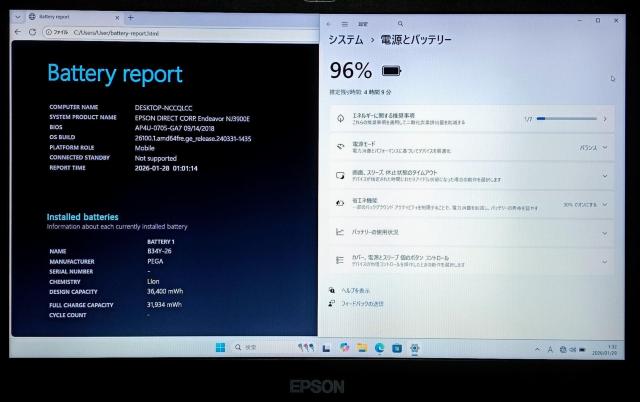Go back in the browser
This screenshot has height=402, width=640.
[18, 32]
